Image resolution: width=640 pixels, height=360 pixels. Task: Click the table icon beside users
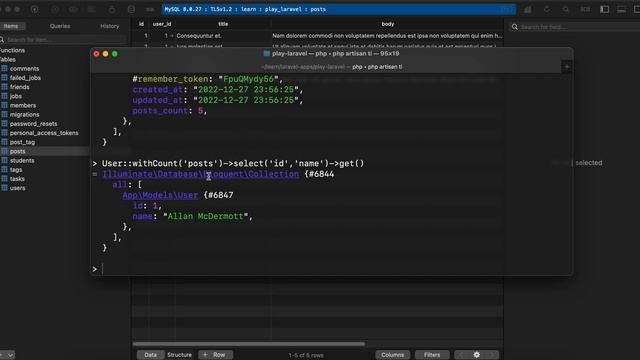[x=4, y=188]
